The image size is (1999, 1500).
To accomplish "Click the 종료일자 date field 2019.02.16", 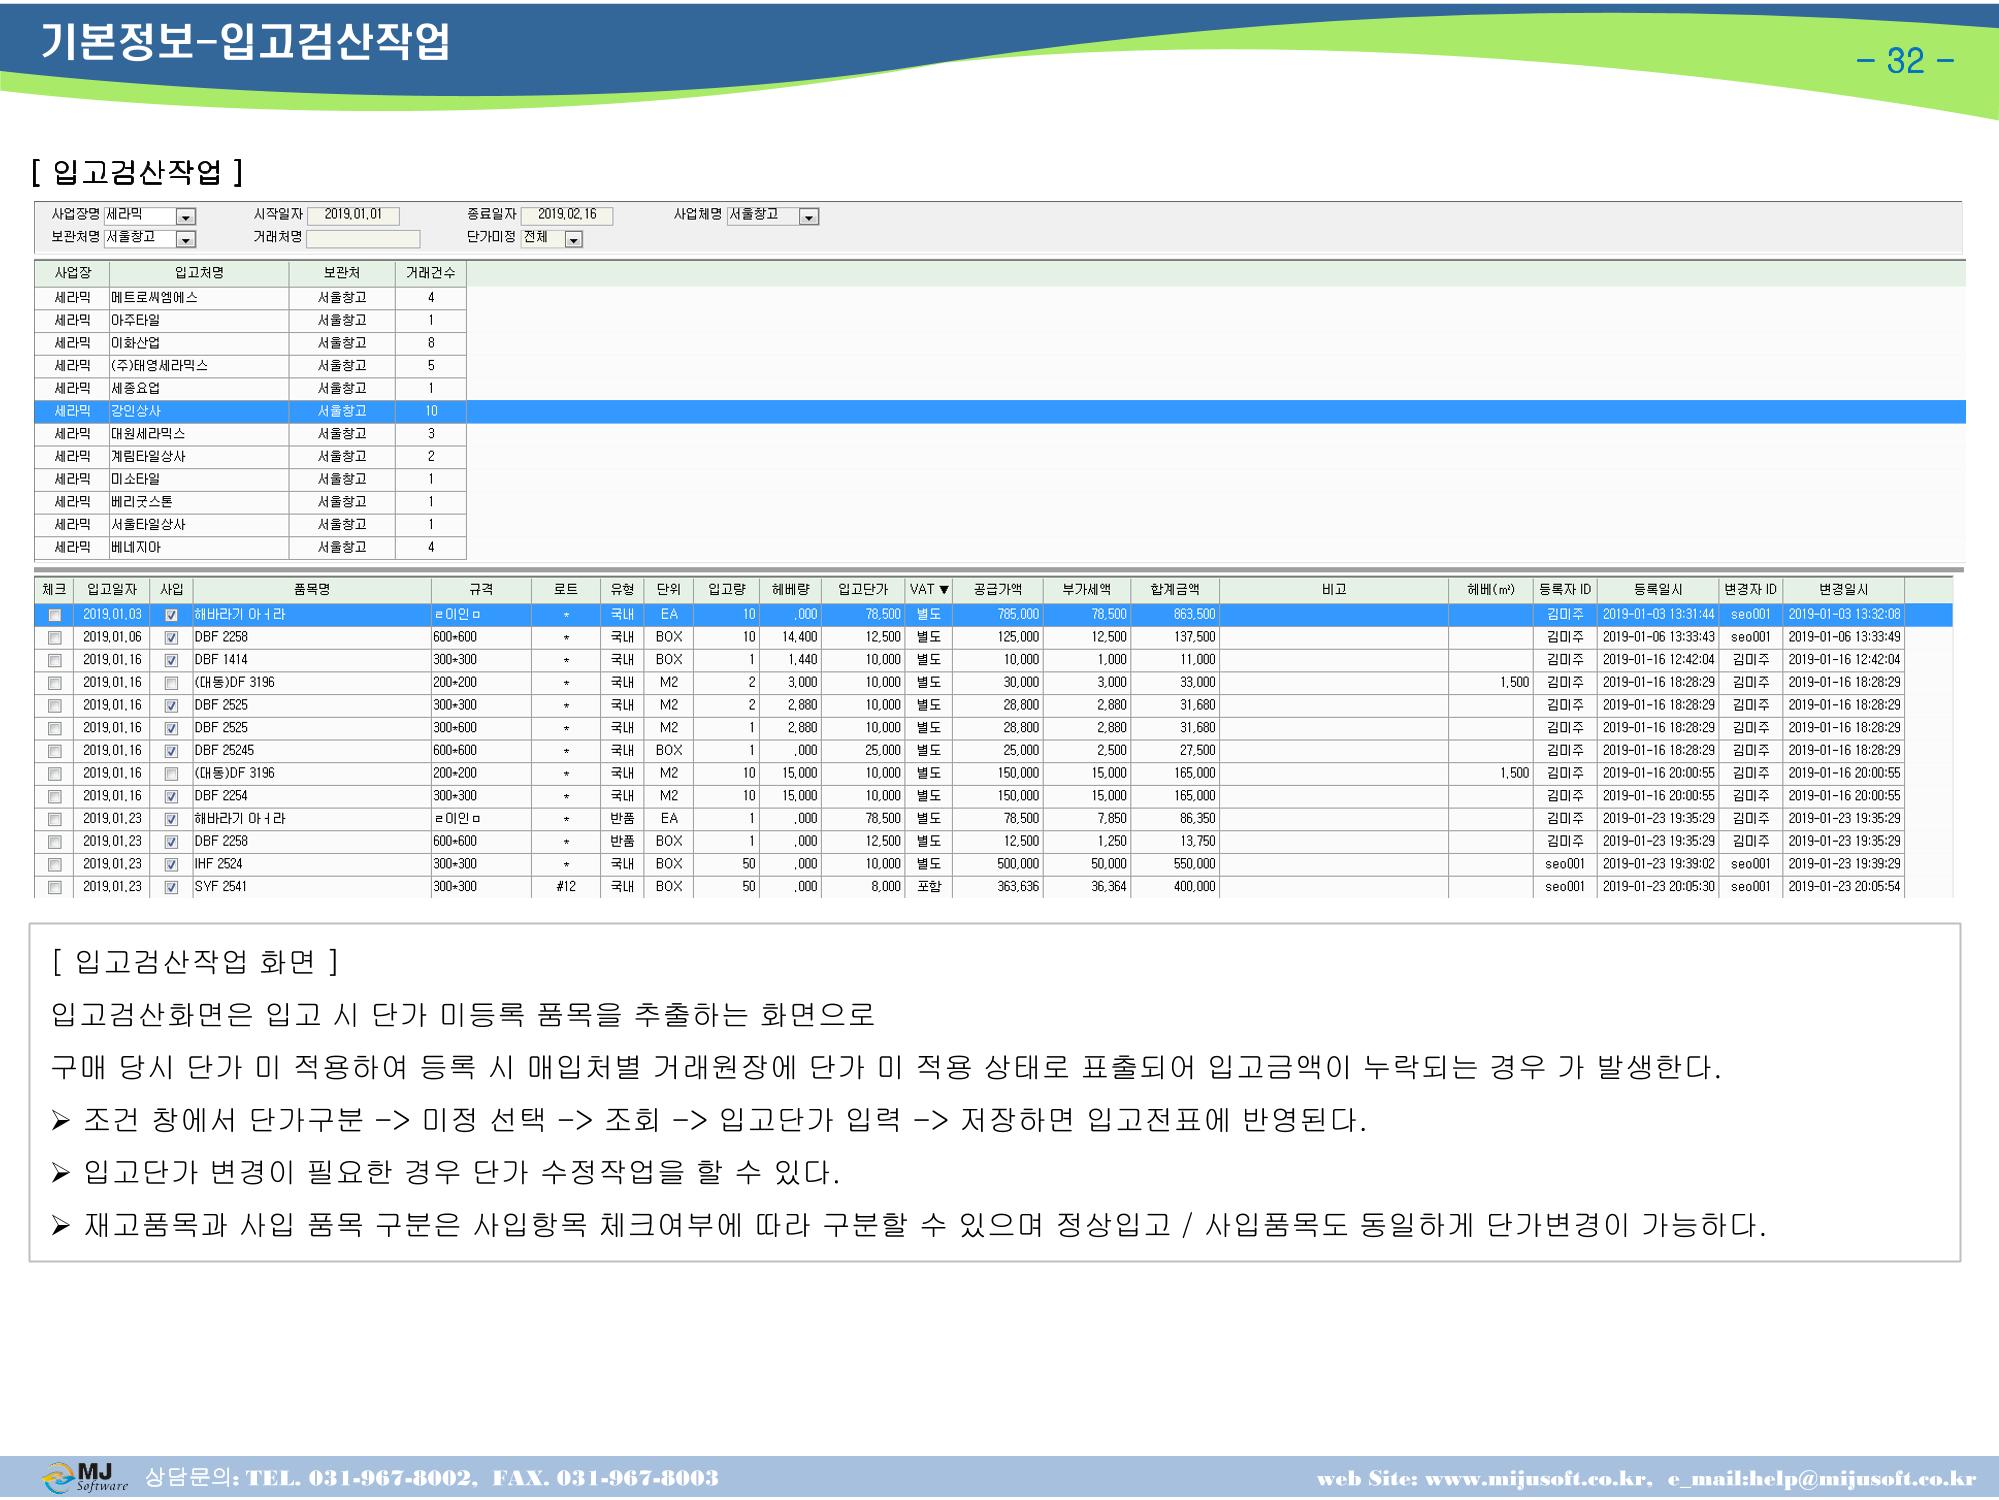I will (566, 215).
